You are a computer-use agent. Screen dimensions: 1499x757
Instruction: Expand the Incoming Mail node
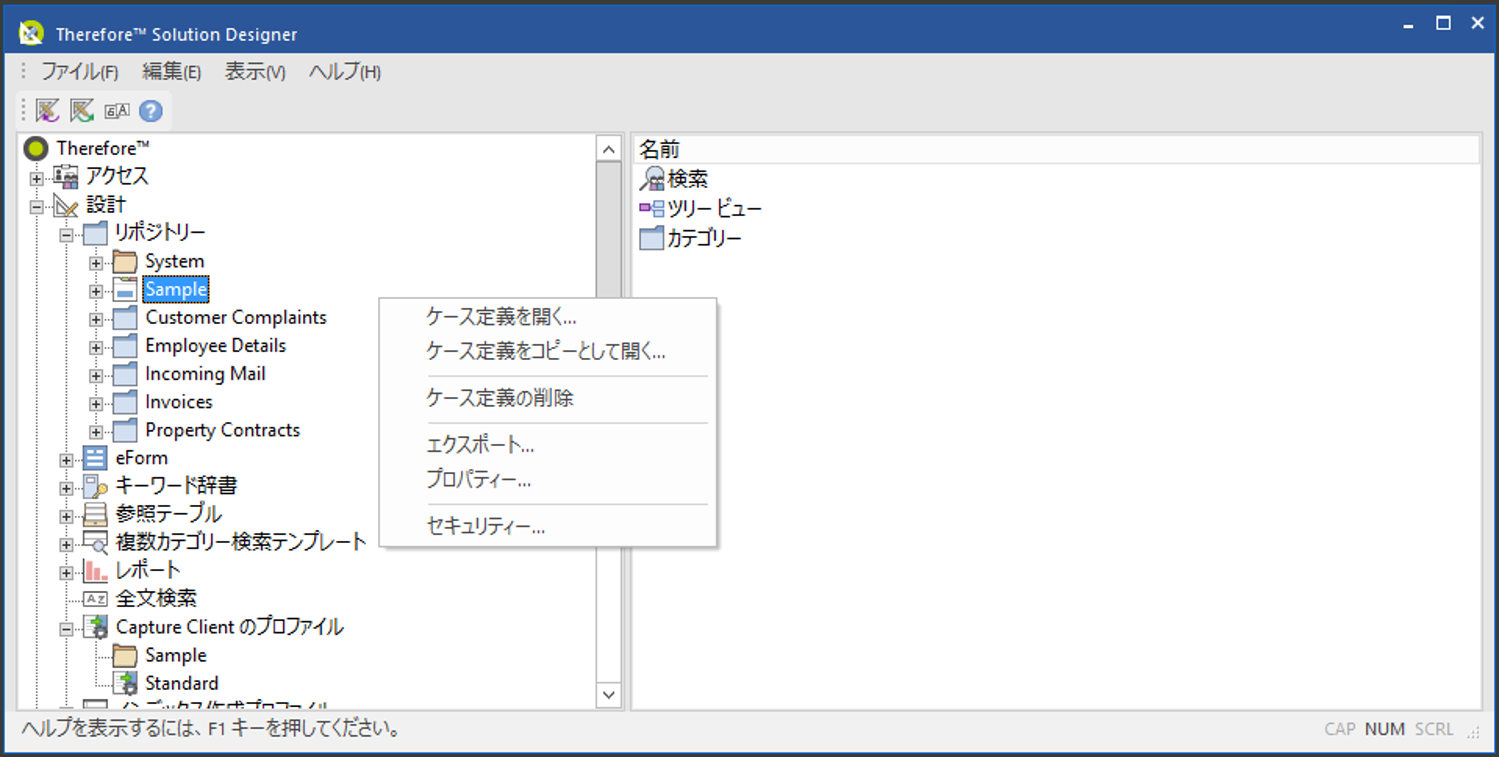pyautogui.click(x=96, y=375)
